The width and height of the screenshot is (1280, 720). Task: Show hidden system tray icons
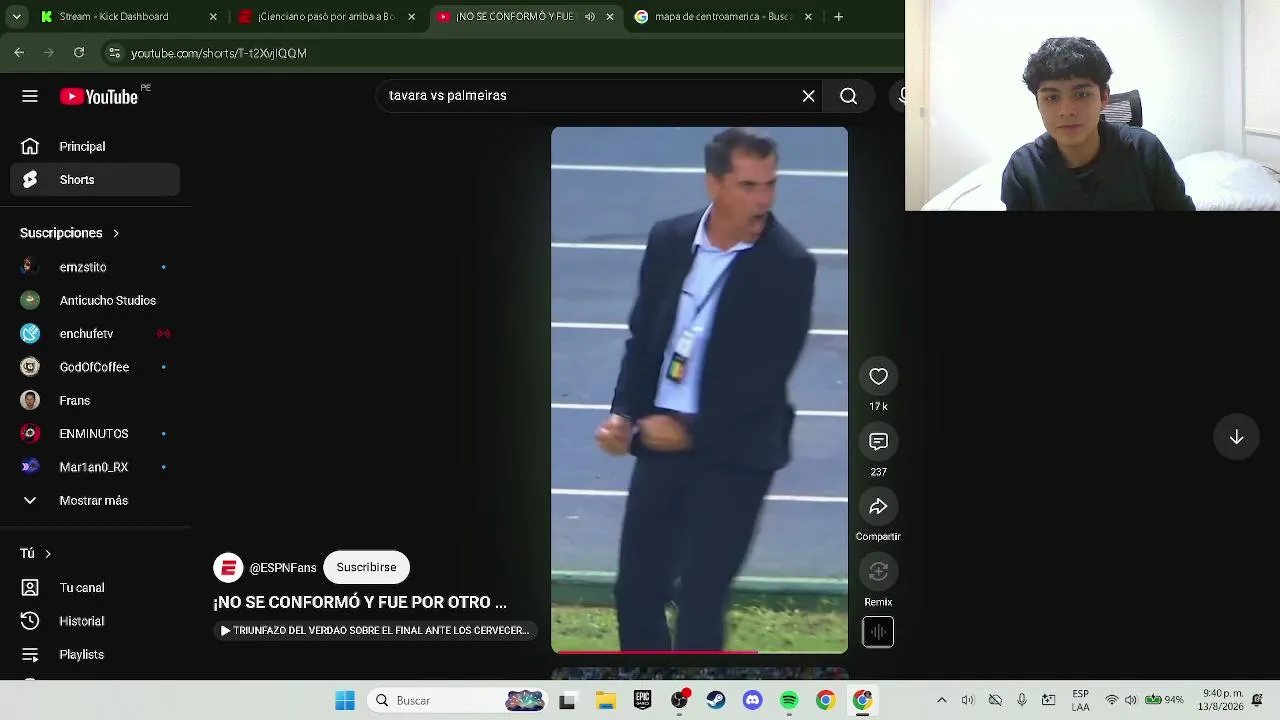click(941, 701)
